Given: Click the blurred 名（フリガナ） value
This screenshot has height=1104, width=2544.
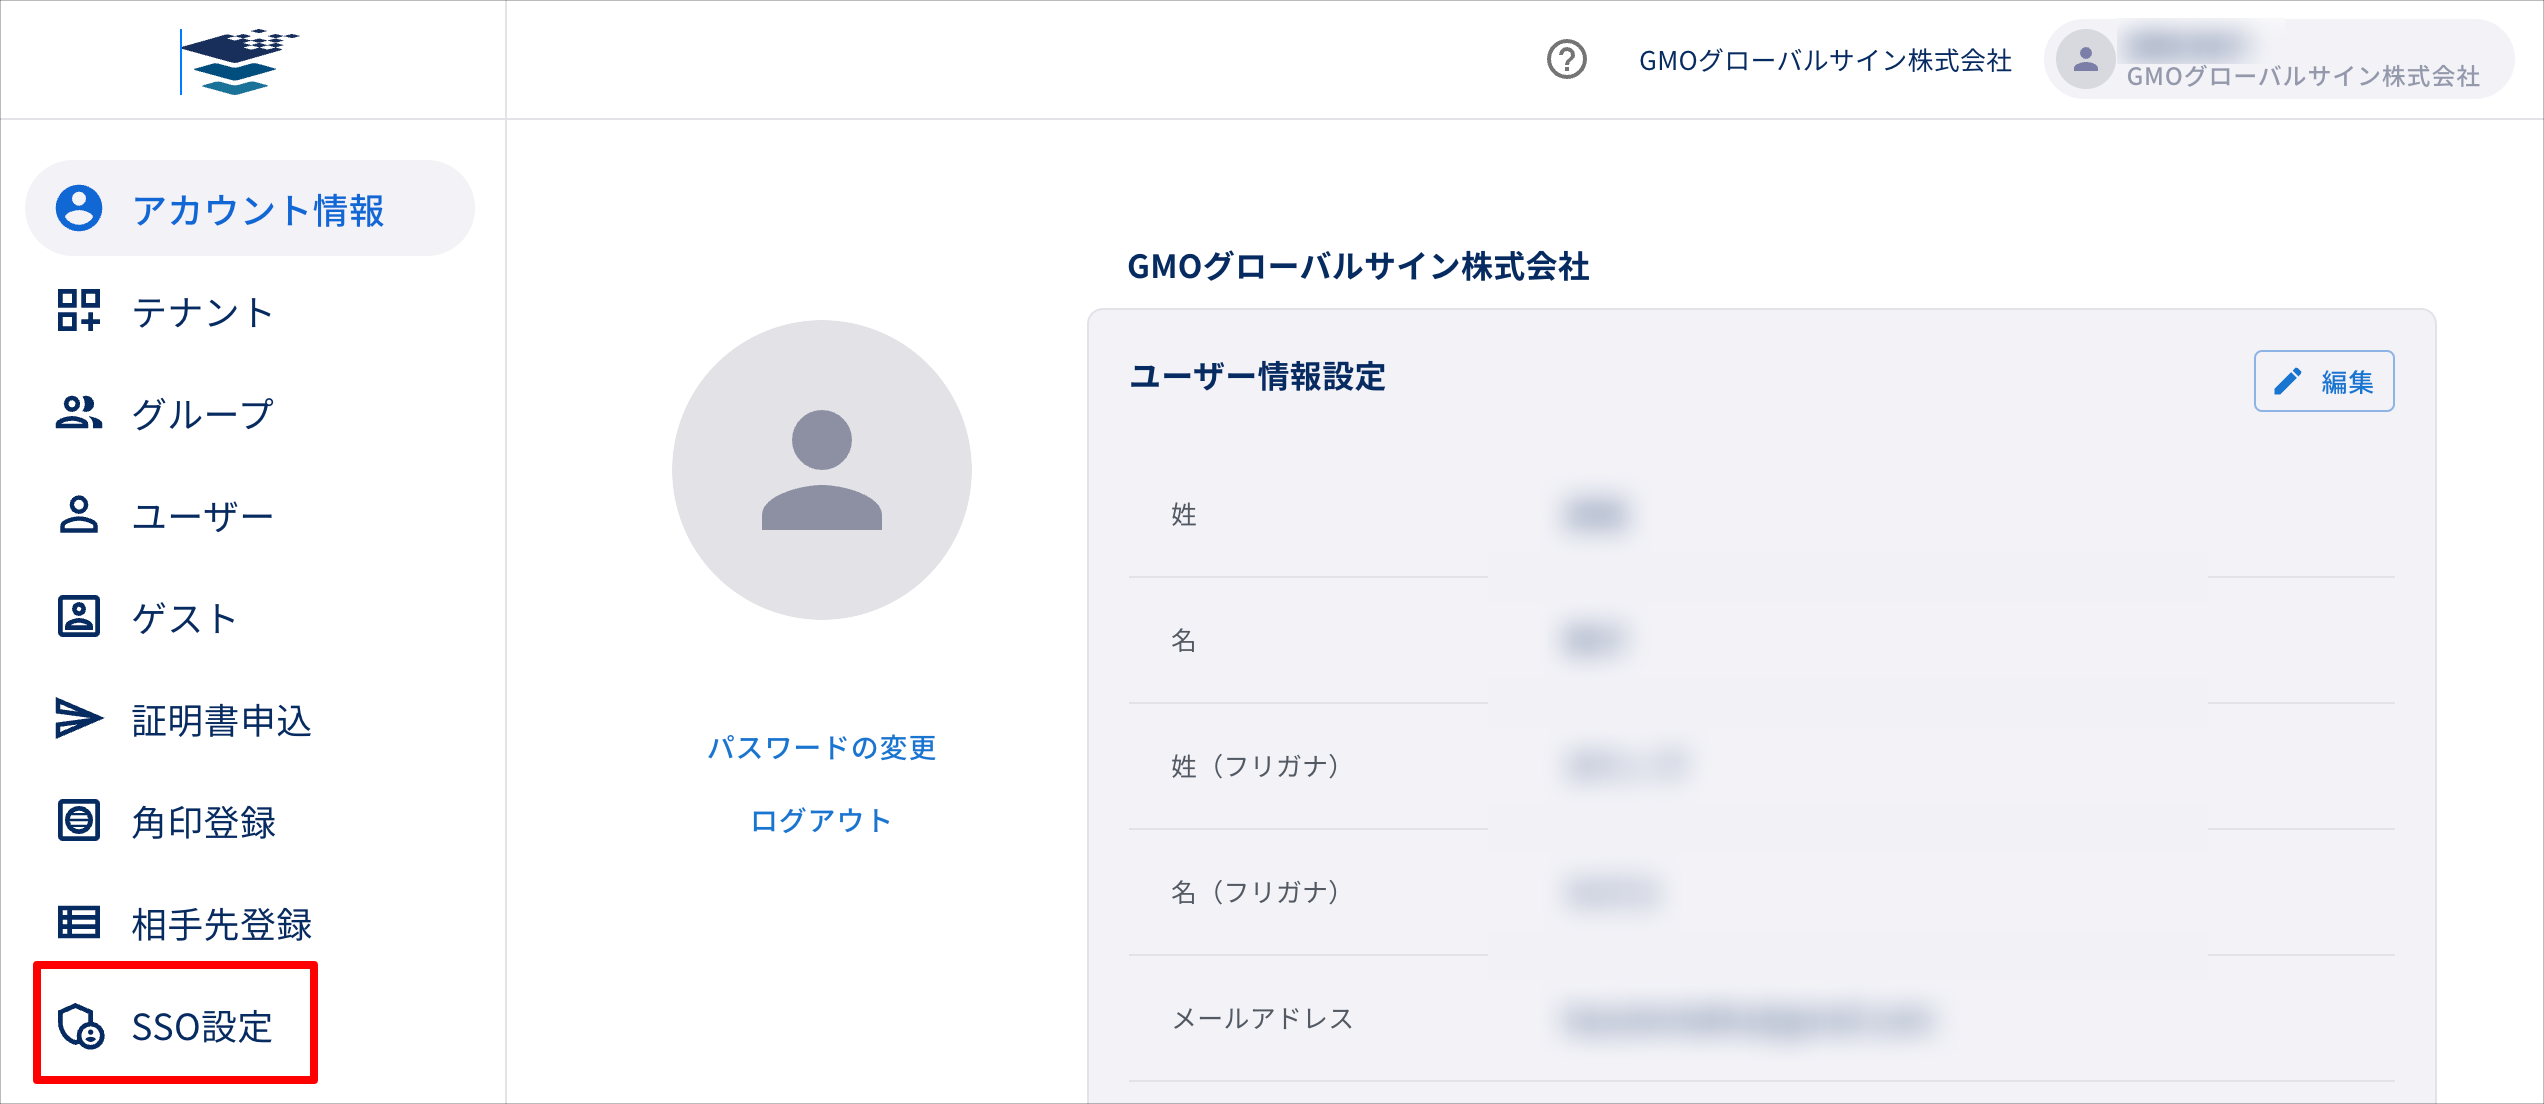Looking at the screenshot, I should coord(1612,892).
